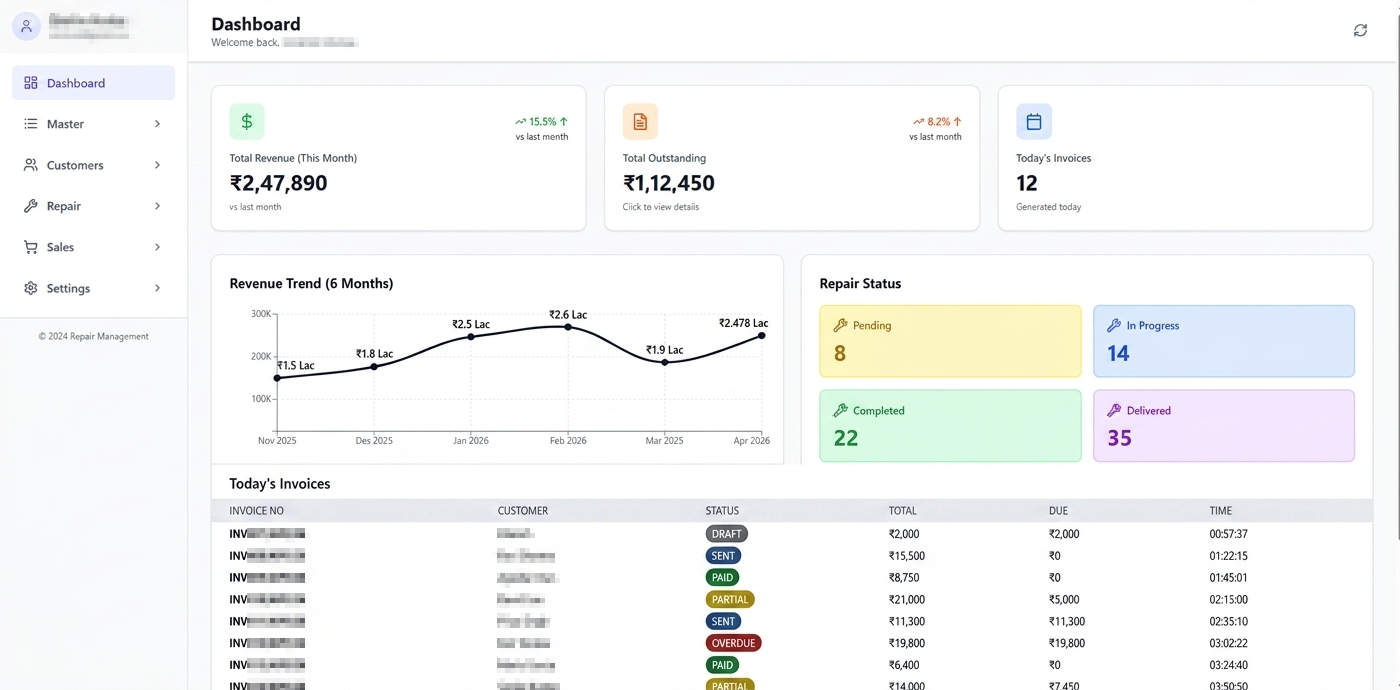
Task: Click the OVERDUE status badge
Action: click(x=734, y=643)
